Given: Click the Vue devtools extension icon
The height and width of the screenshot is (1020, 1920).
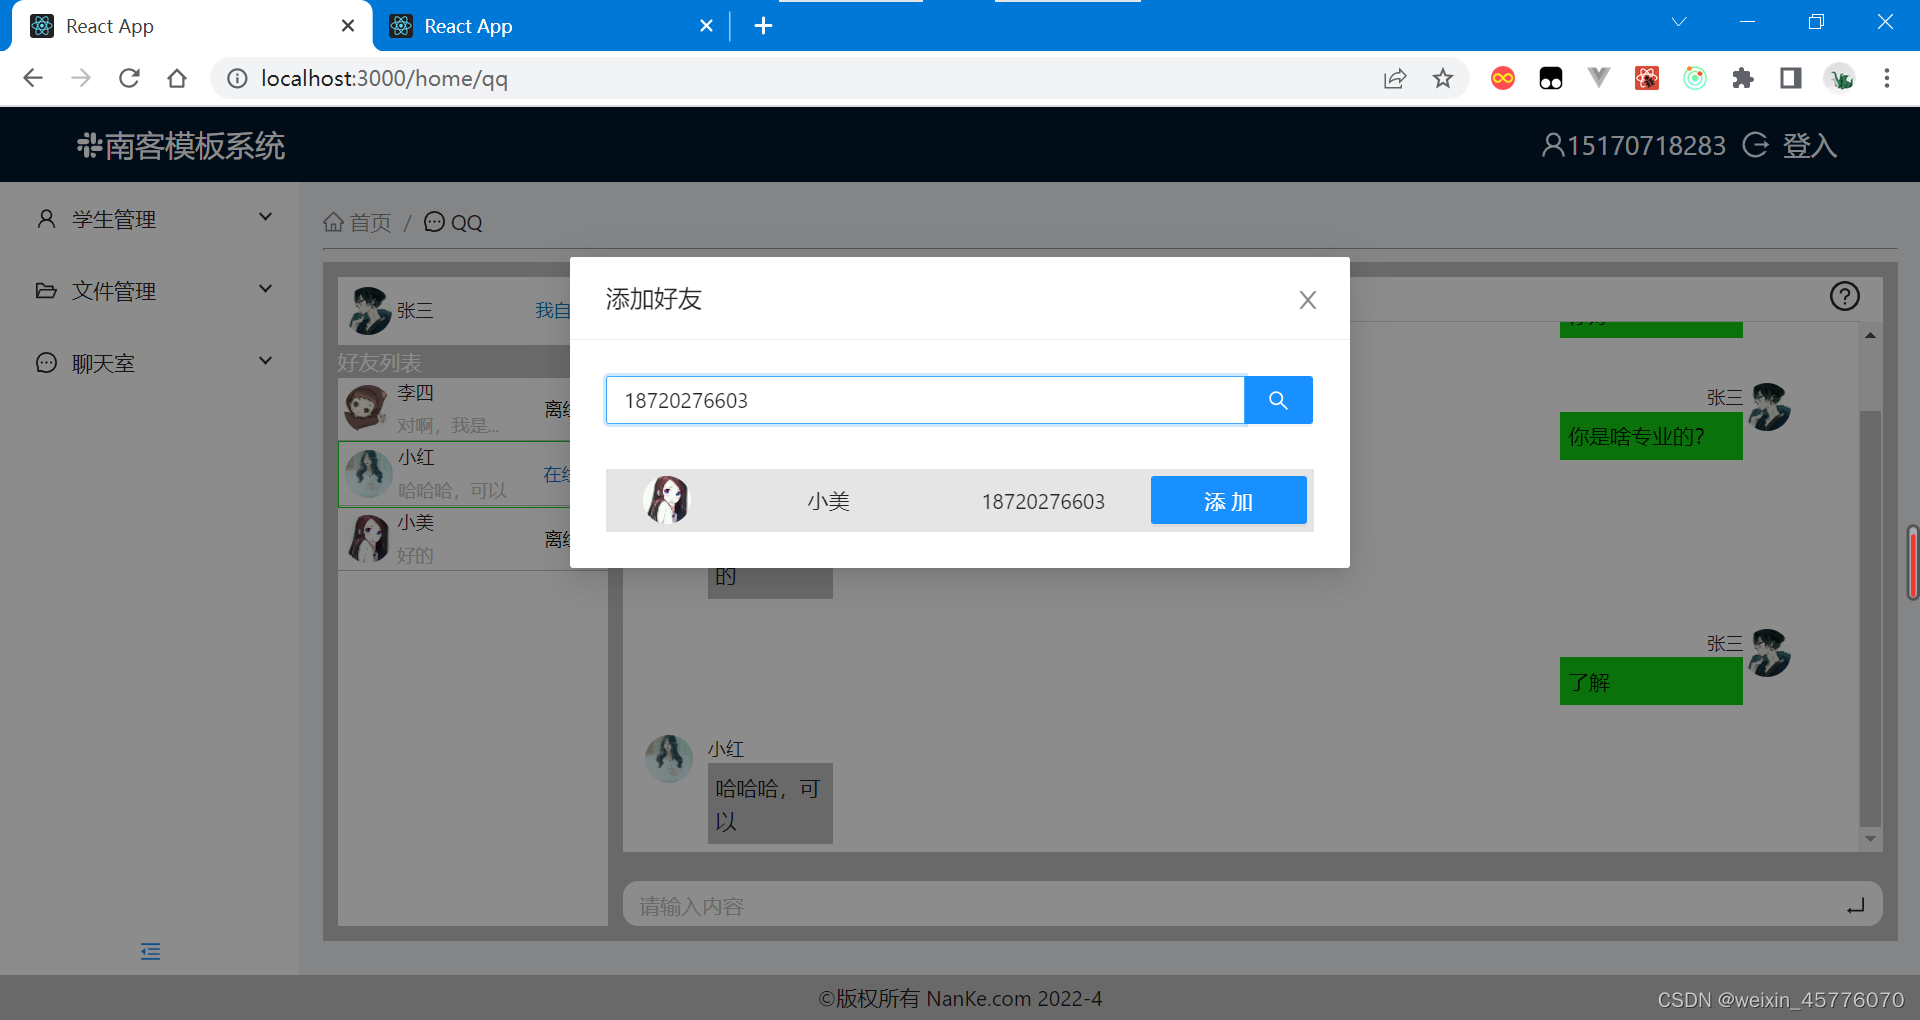Looking at the screenshot, I should (x=1599, y=78).
